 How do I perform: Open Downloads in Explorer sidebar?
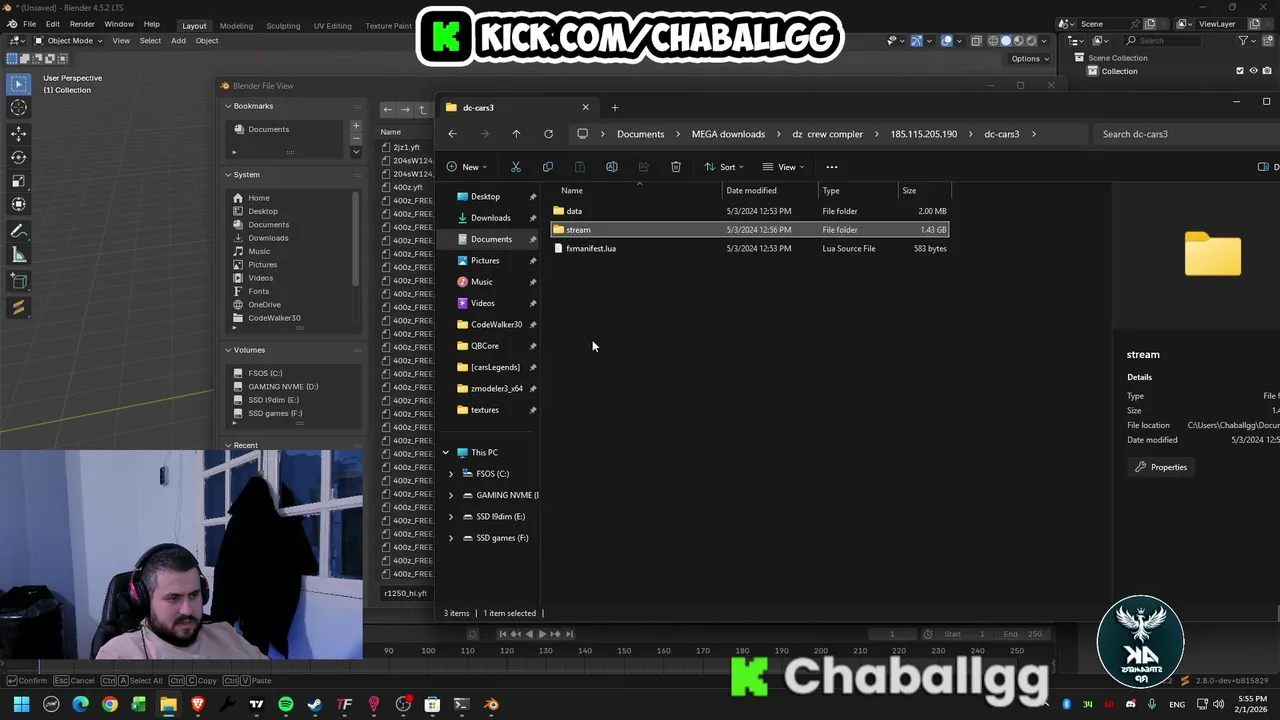click(490, 218)
